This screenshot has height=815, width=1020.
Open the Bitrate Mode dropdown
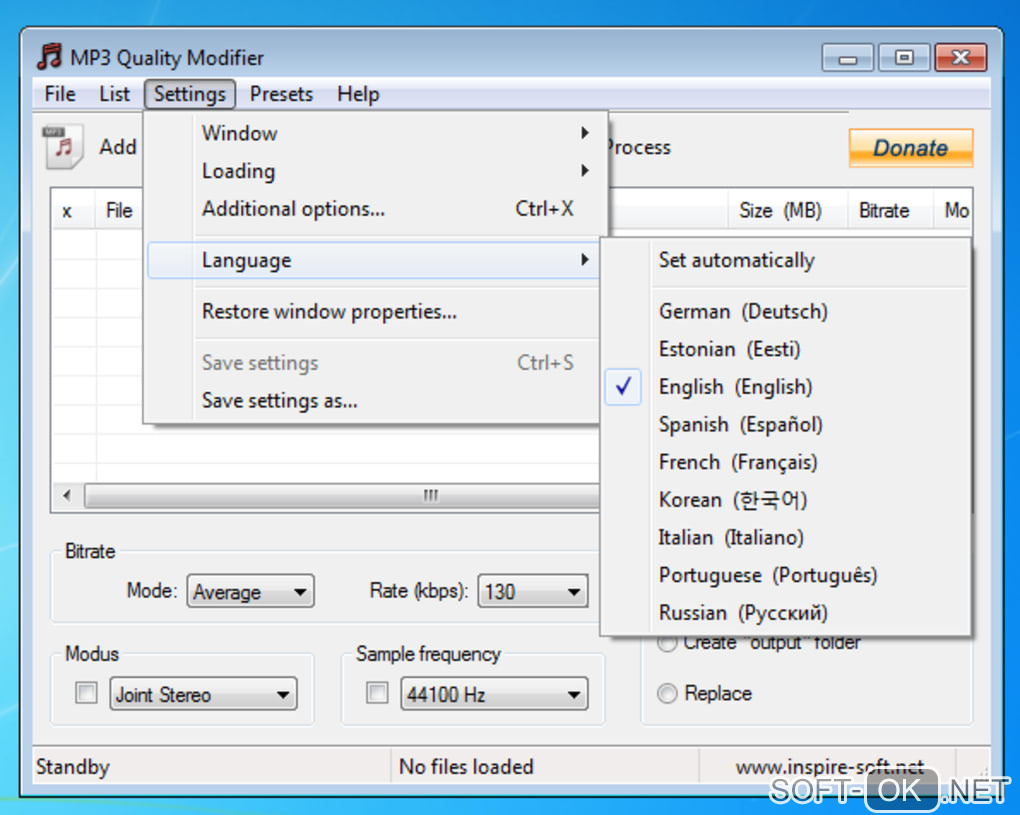click(x=250, y=591)
